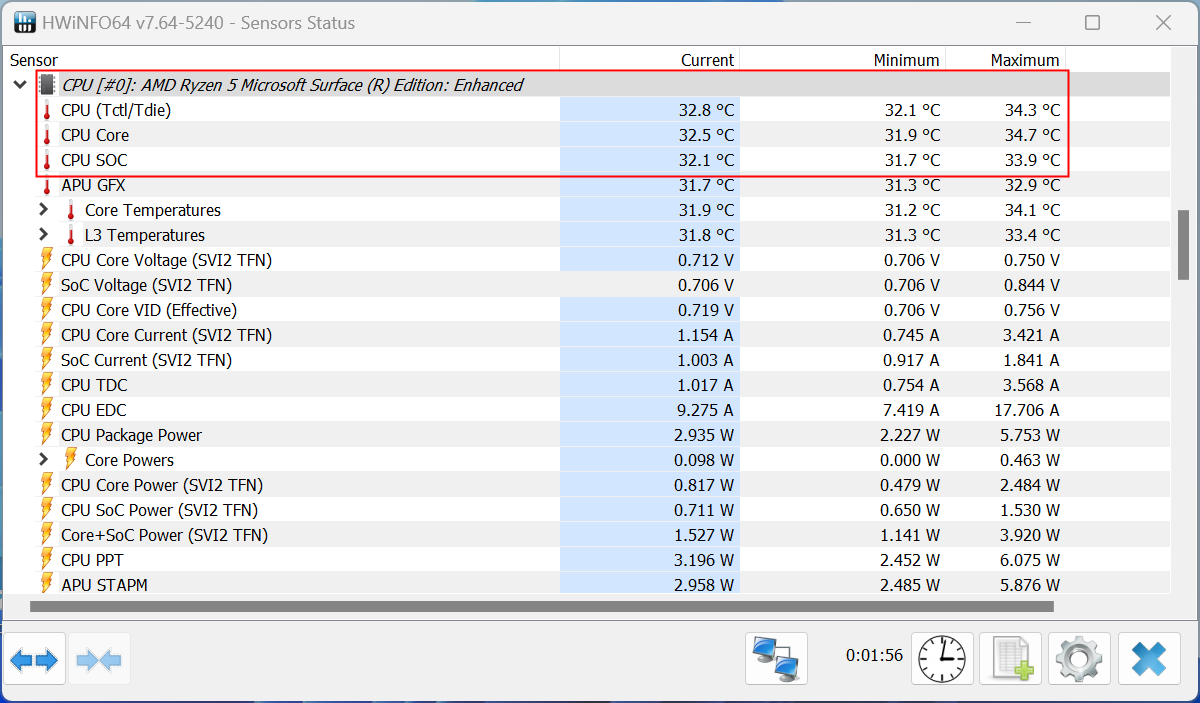Click the current value 0.712 V
Screen dimensions: 1200x703
coord(706,260)
